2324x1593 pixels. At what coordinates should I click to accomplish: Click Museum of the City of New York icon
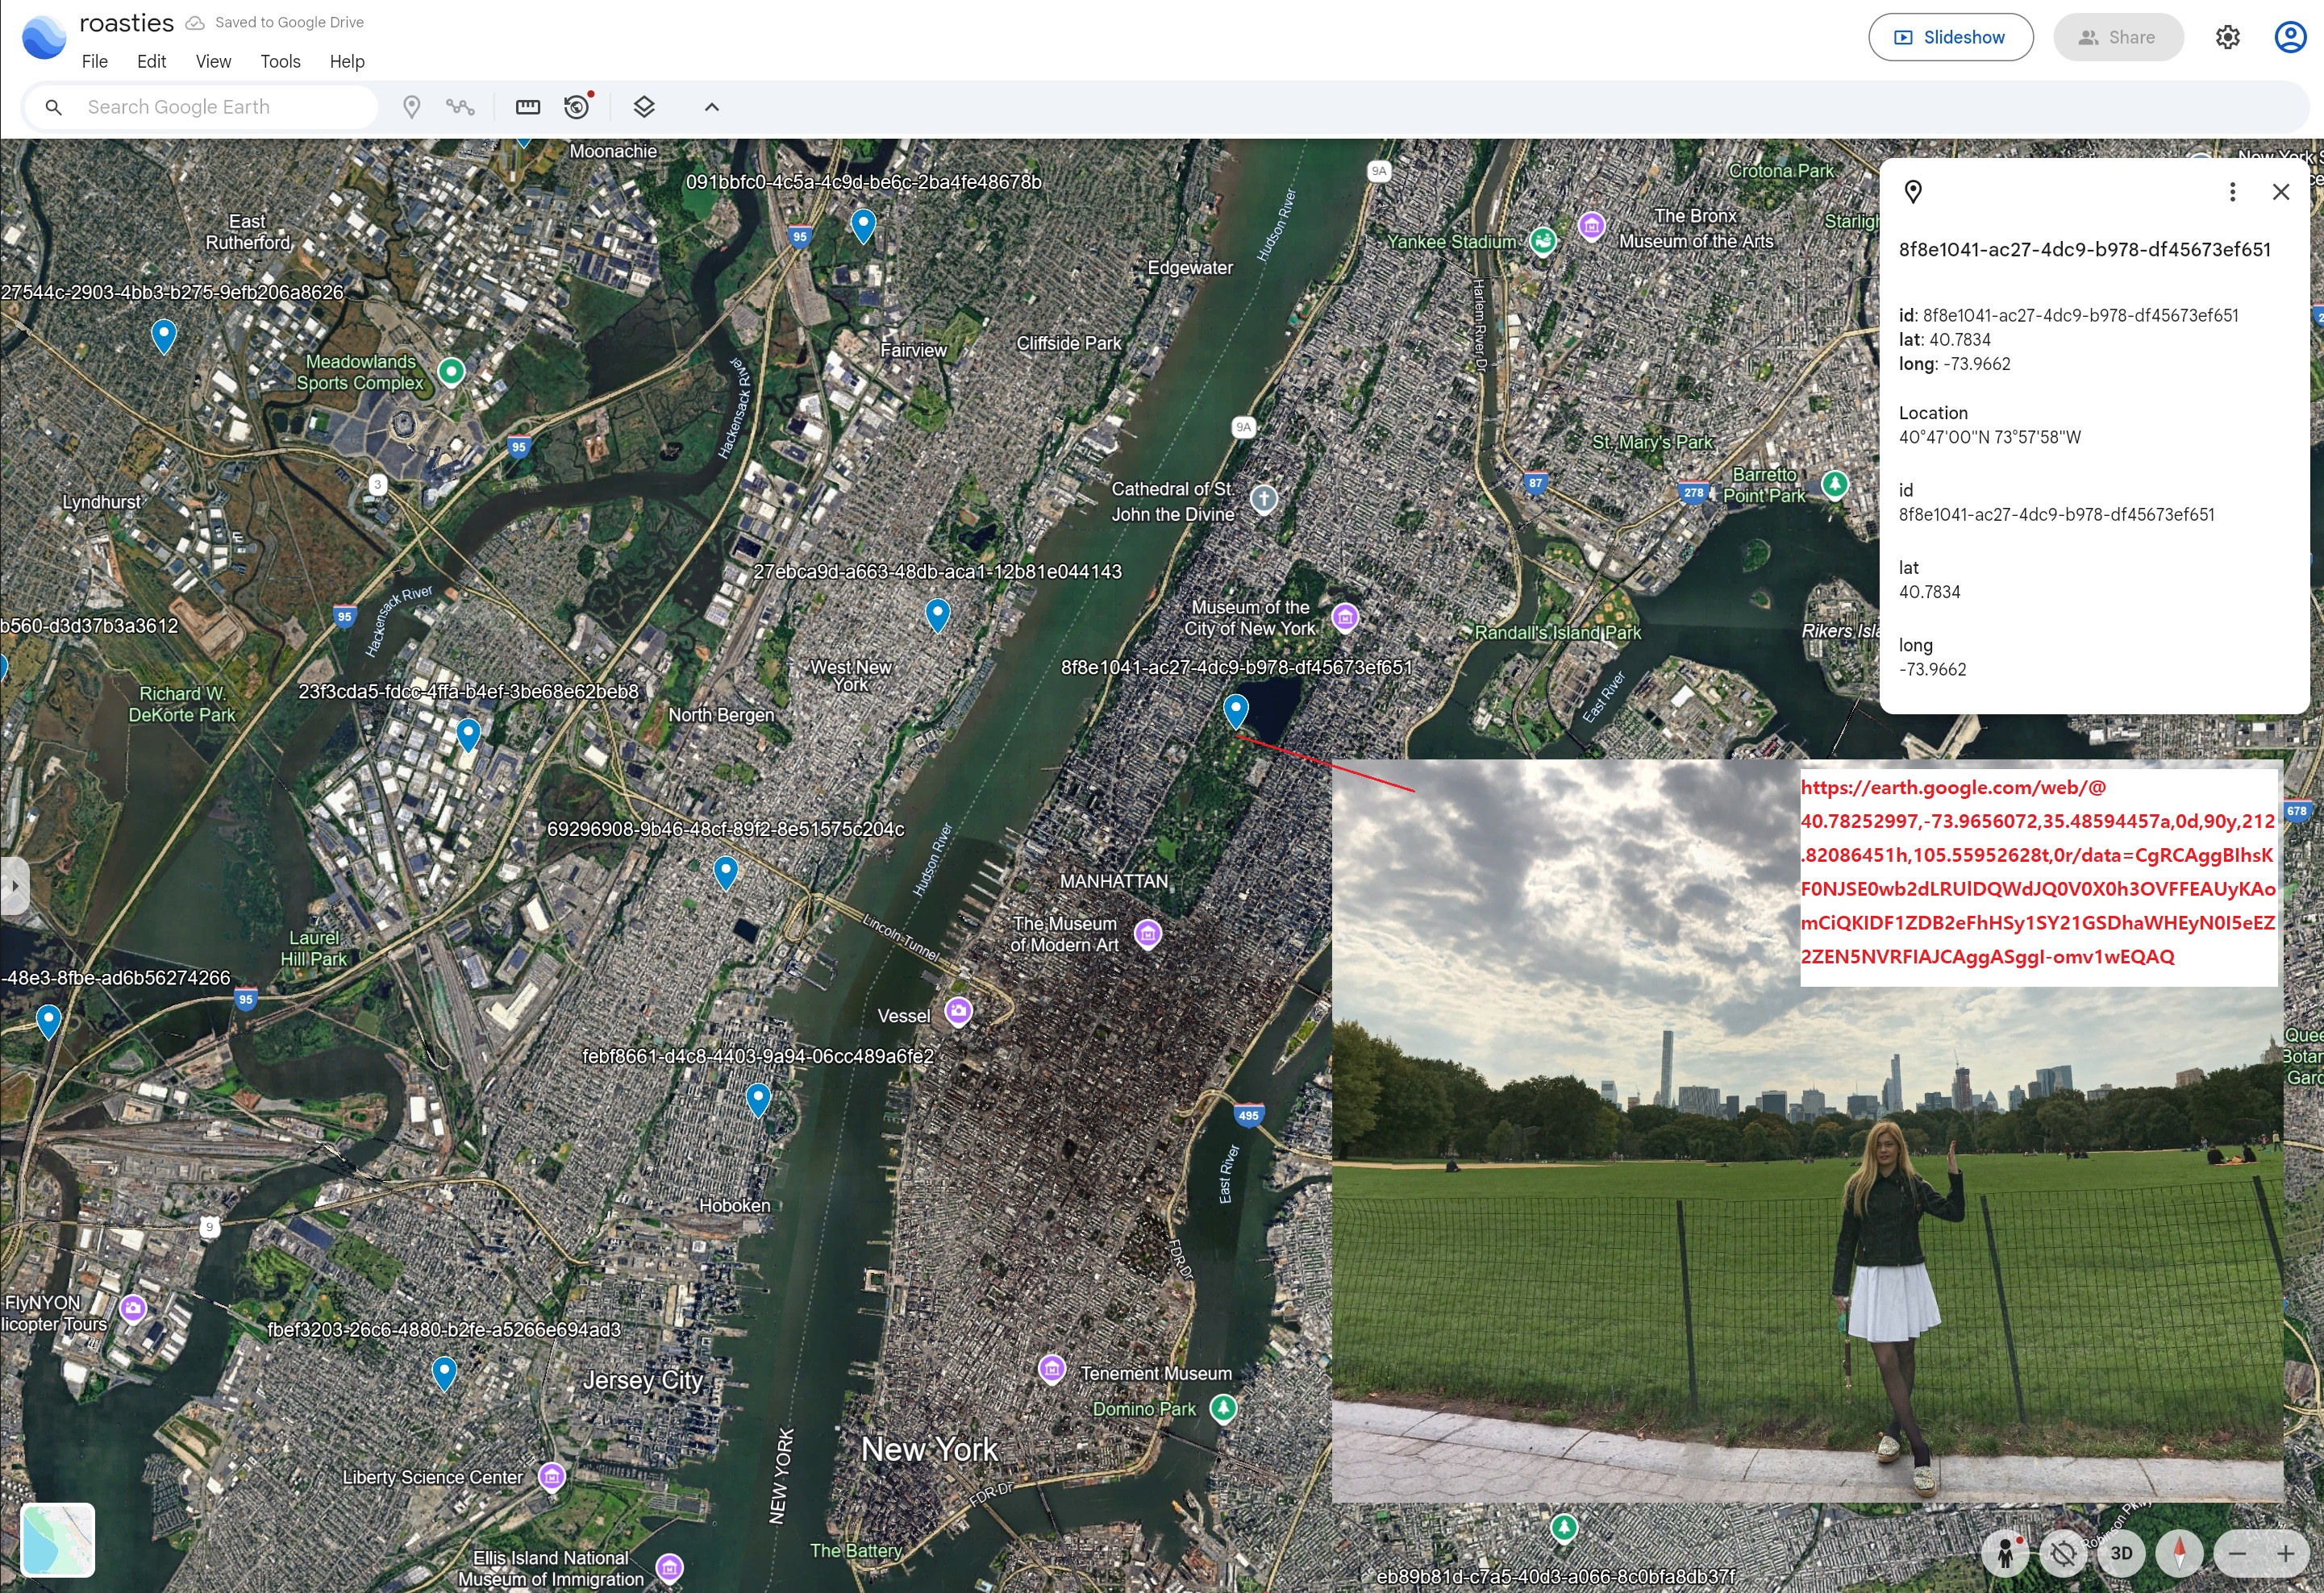click(x=1345, y=617)
